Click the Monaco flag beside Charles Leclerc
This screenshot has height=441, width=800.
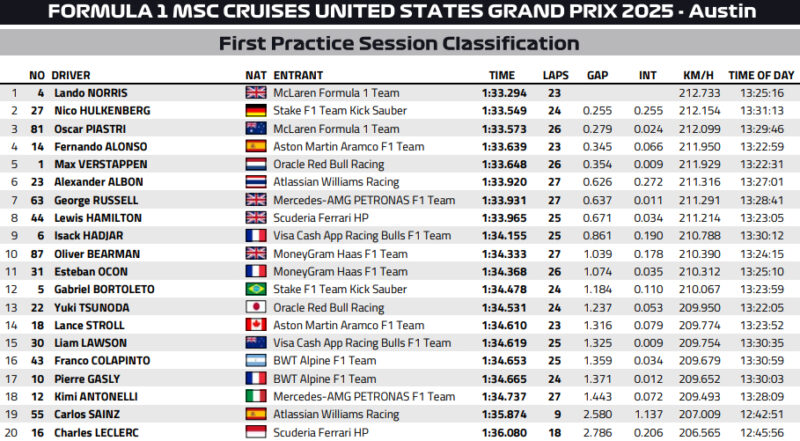pos(256,432)
